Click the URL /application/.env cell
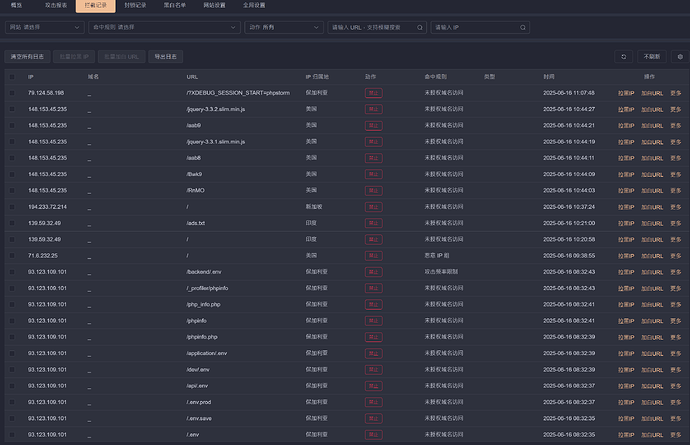Screen dimensions: 690x445 point(206,353)
